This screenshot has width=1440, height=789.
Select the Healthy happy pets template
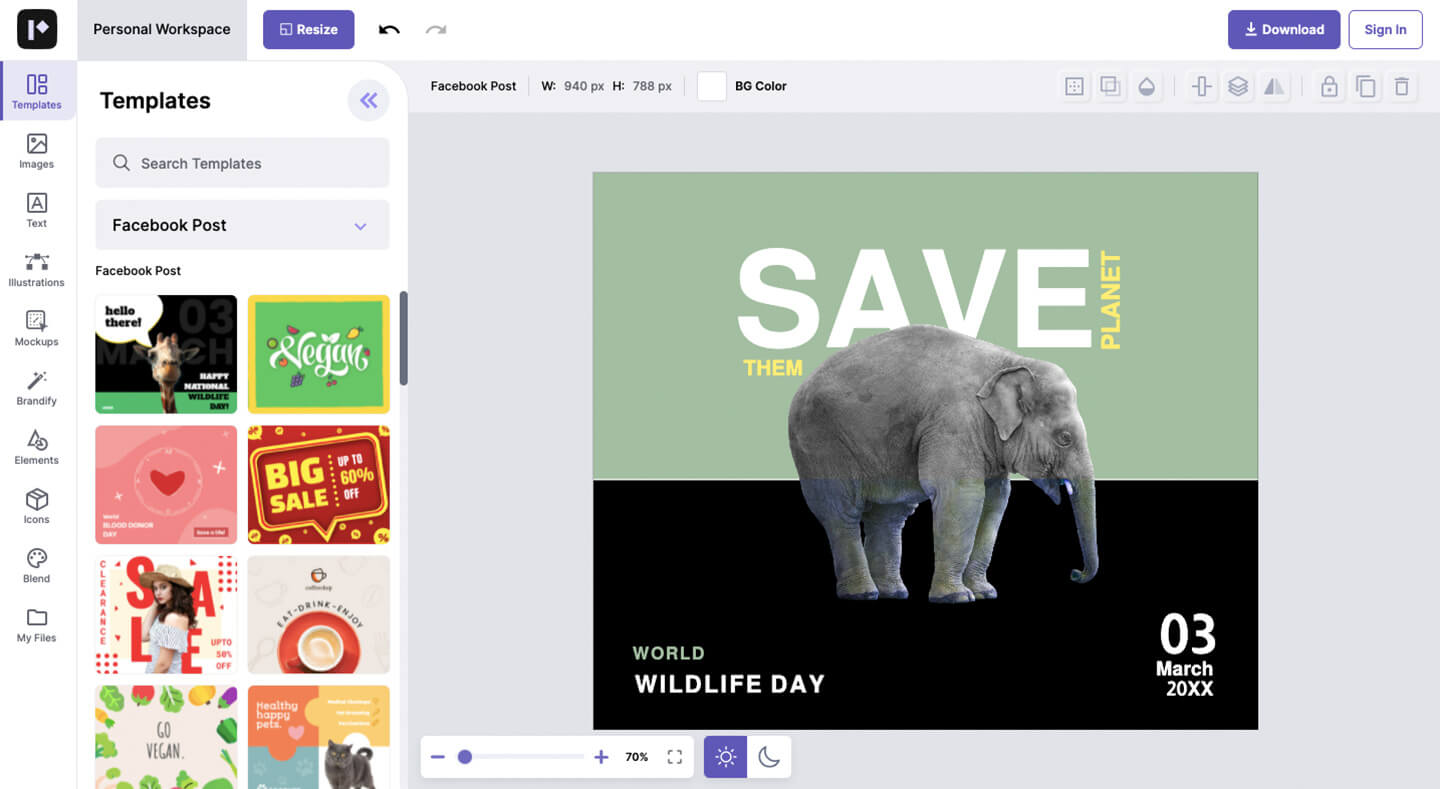point(319,737)
